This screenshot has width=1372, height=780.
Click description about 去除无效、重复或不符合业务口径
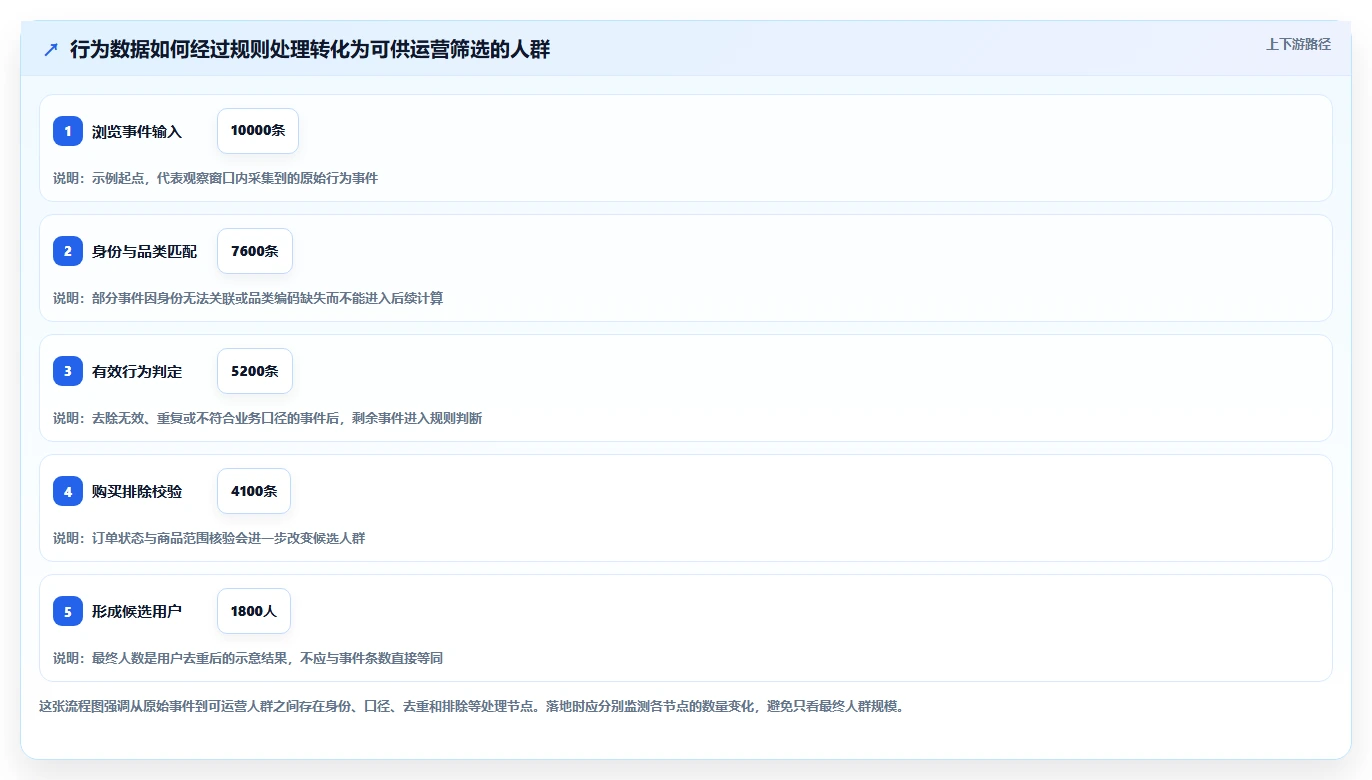pos(267,418)
